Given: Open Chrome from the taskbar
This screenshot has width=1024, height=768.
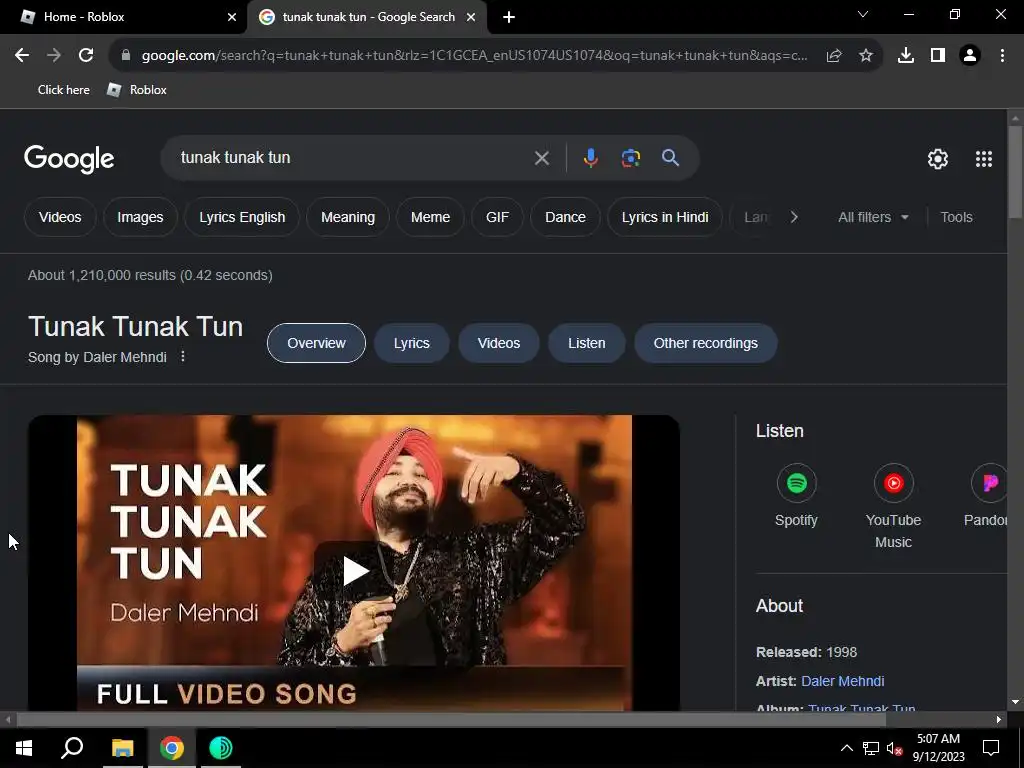Looking at the screenshot, I should coord(172,748).
